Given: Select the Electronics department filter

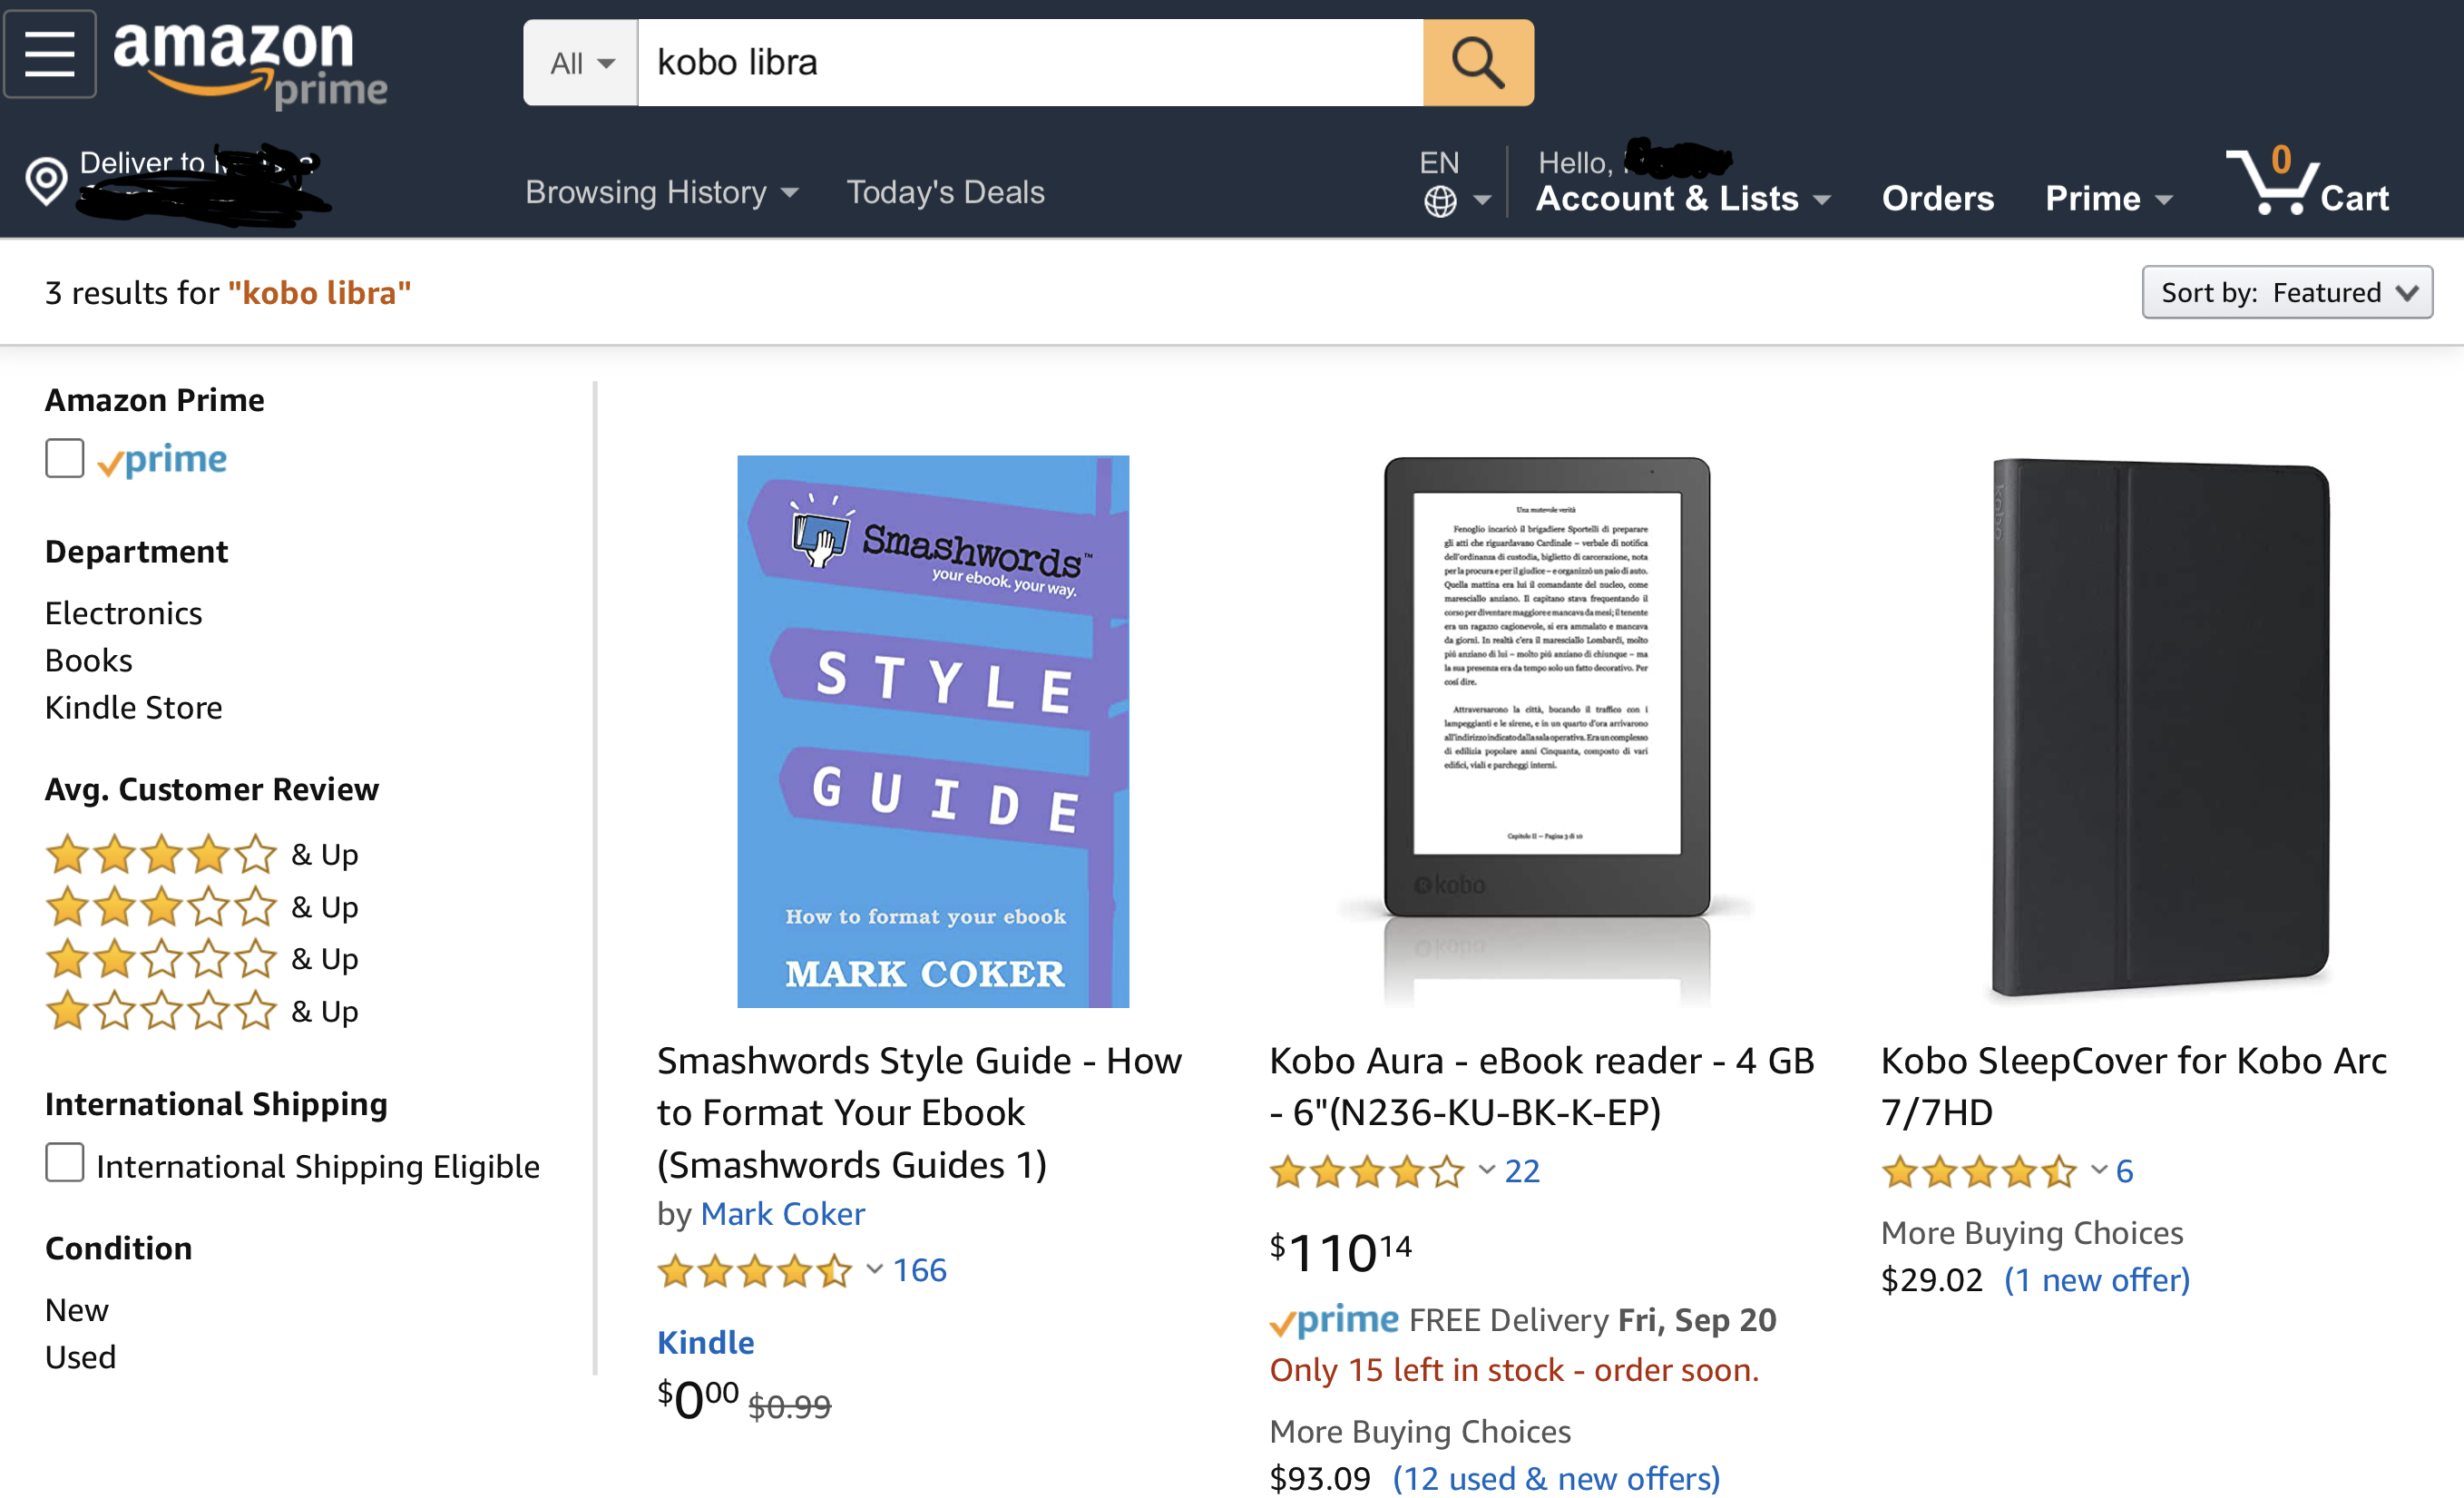Looking at the screenshot, I should (x=124, y=613).
